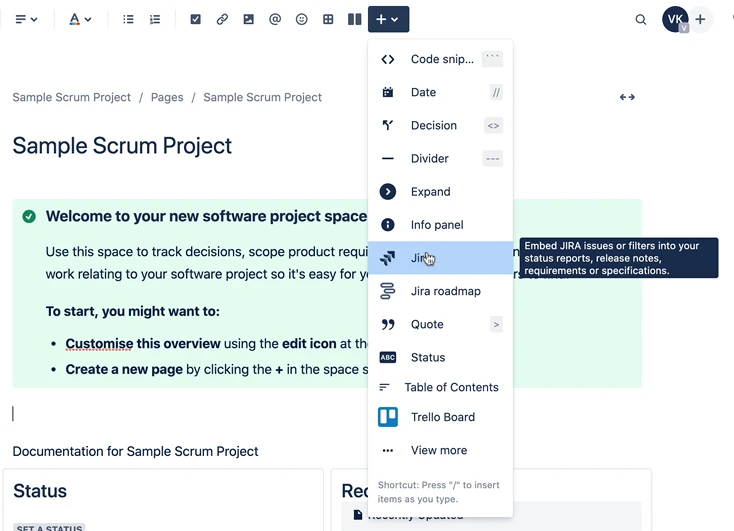Insert Table of Contents
This screenshot has width=734, height=531.
point(440,387)
